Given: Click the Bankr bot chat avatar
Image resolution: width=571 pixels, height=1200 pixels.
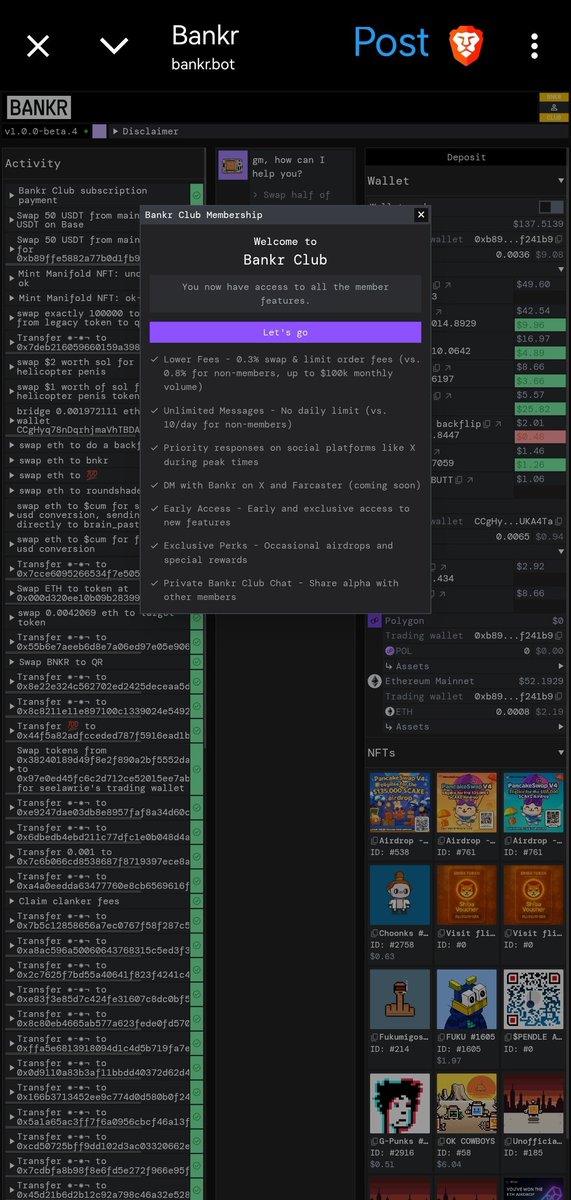Looking at the screenshot, I should point(233,166).
